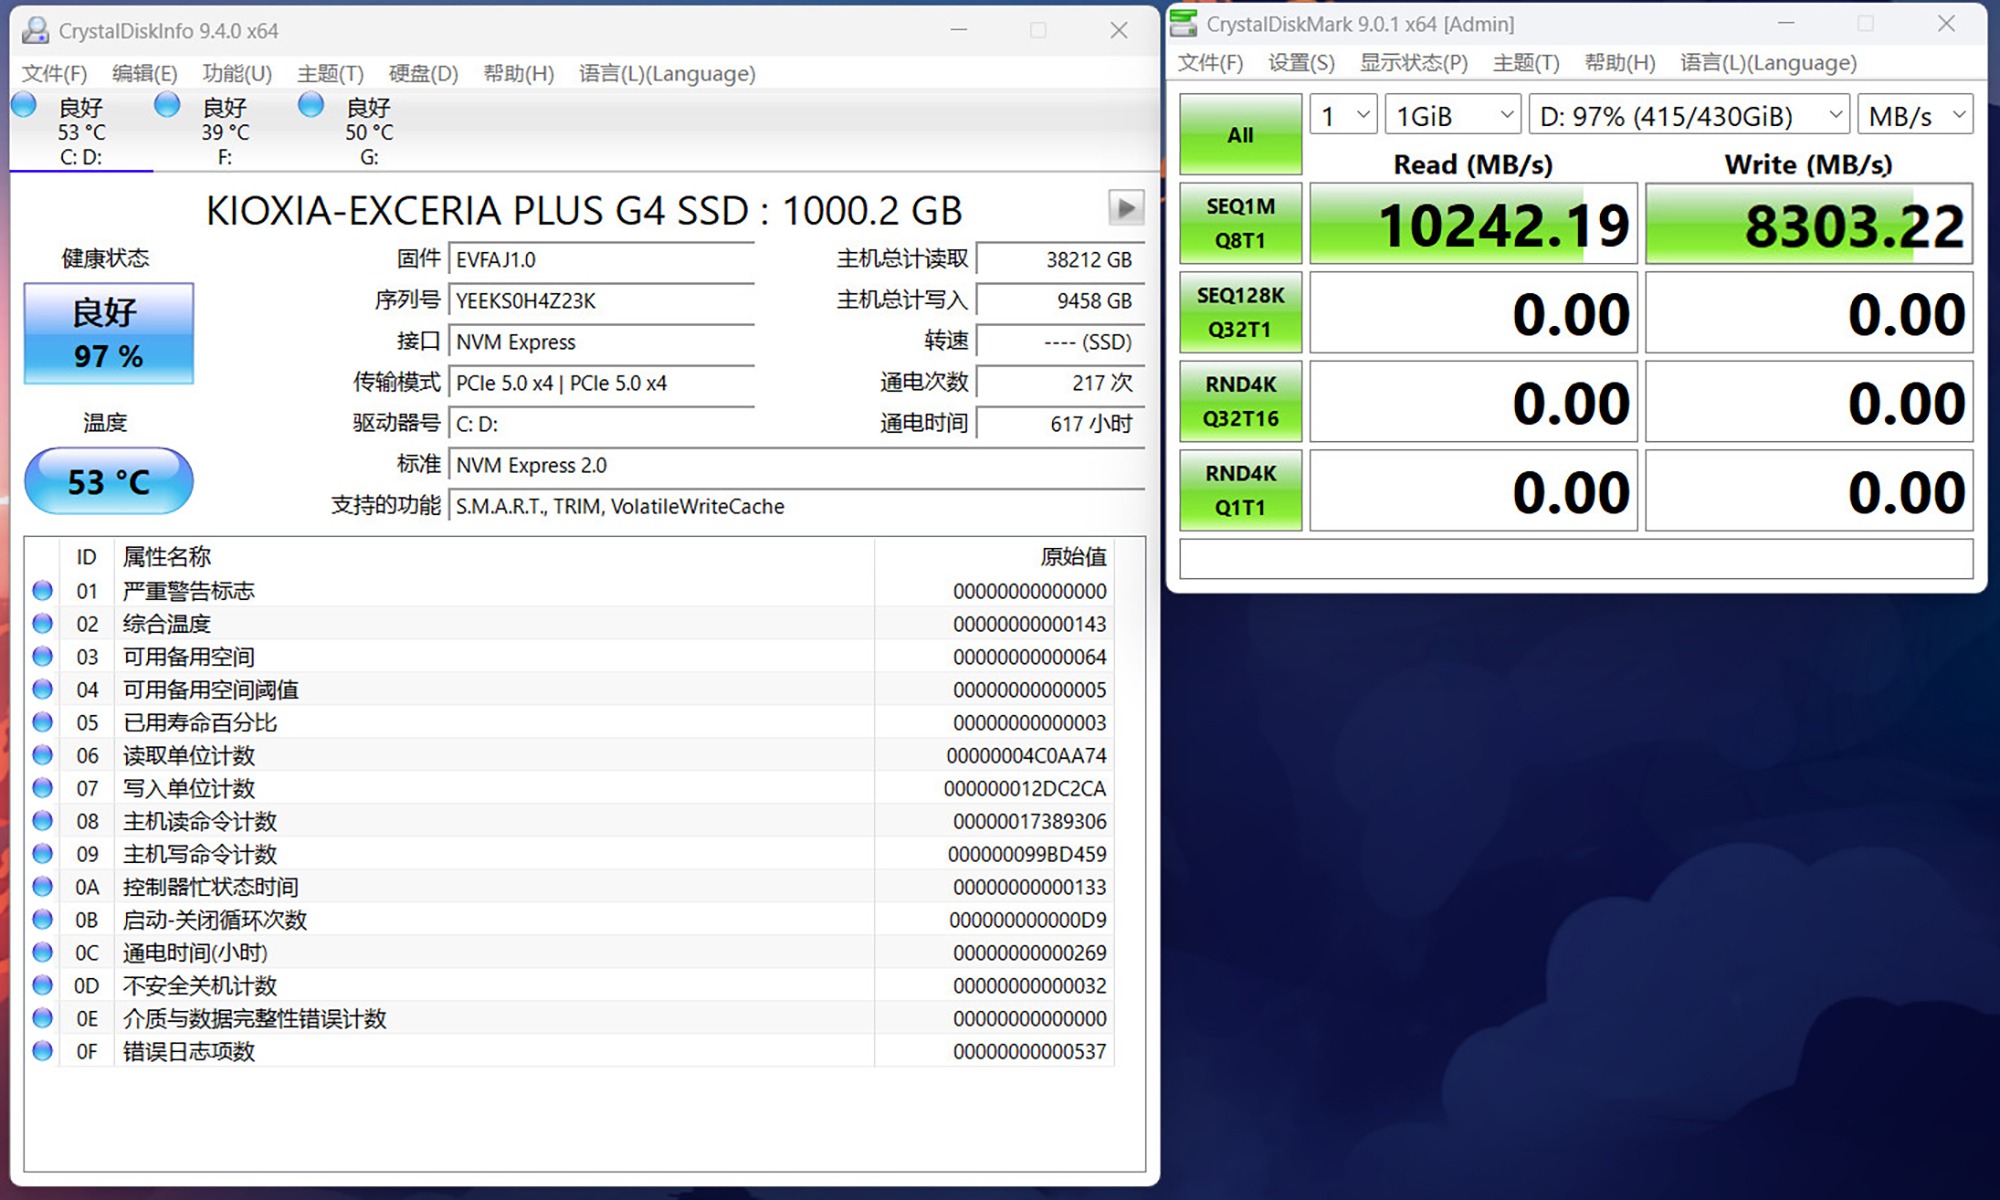Click status orb for attribute 0F

[x=42, y=1051]
